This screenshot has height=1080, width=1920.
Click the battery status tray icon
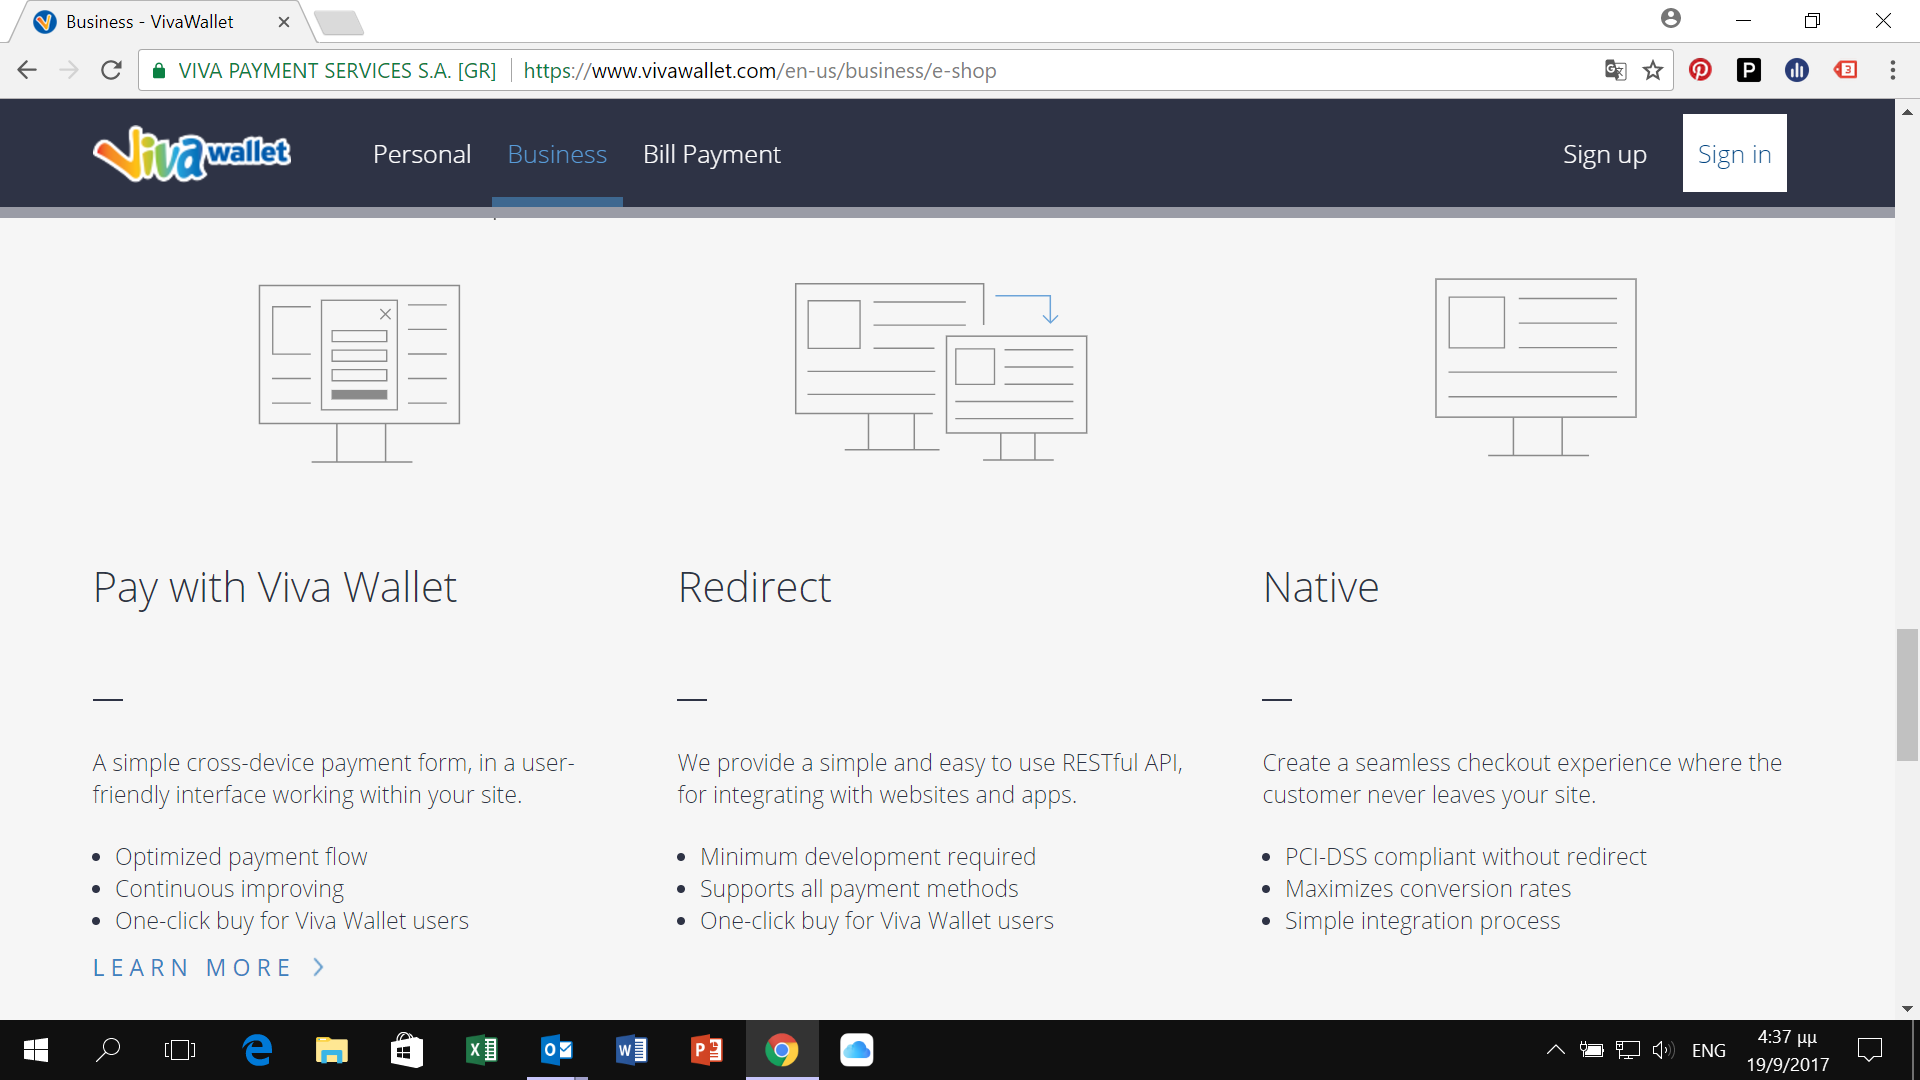[x=1591, y=1050]
